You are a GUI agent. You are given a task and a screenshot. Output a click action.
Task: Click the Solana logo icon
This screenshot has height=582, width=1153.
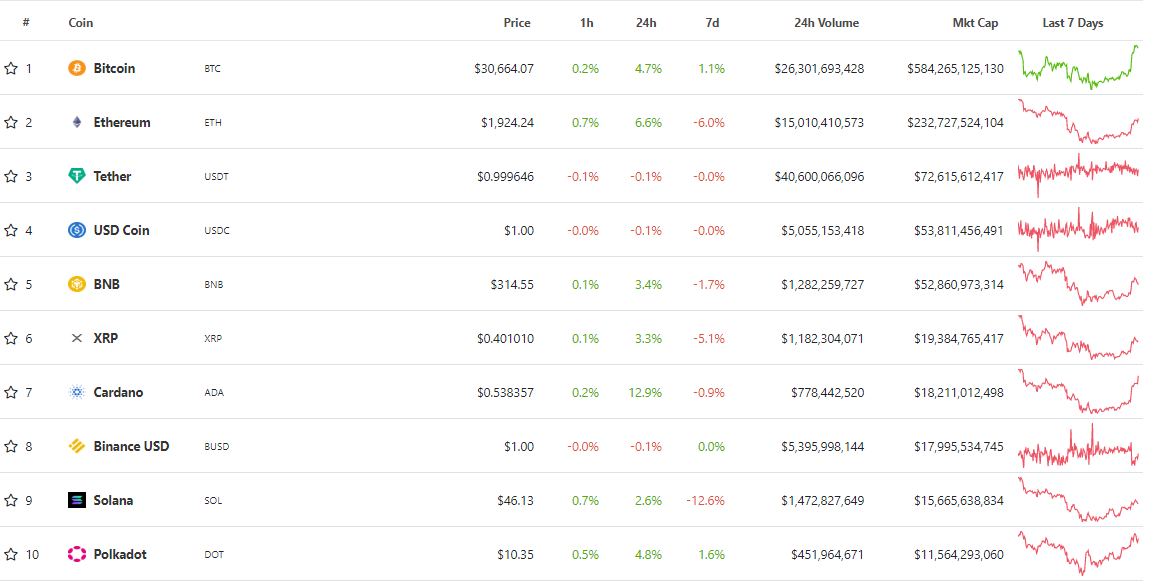[x=76, y=500]
